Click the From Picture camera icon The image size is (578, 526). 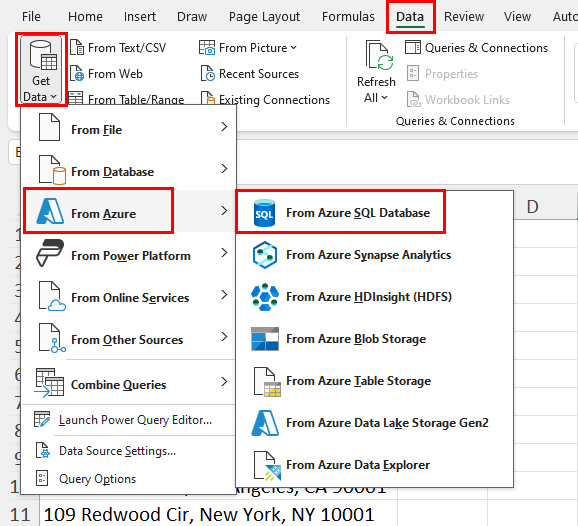click(x=207, y=48)
